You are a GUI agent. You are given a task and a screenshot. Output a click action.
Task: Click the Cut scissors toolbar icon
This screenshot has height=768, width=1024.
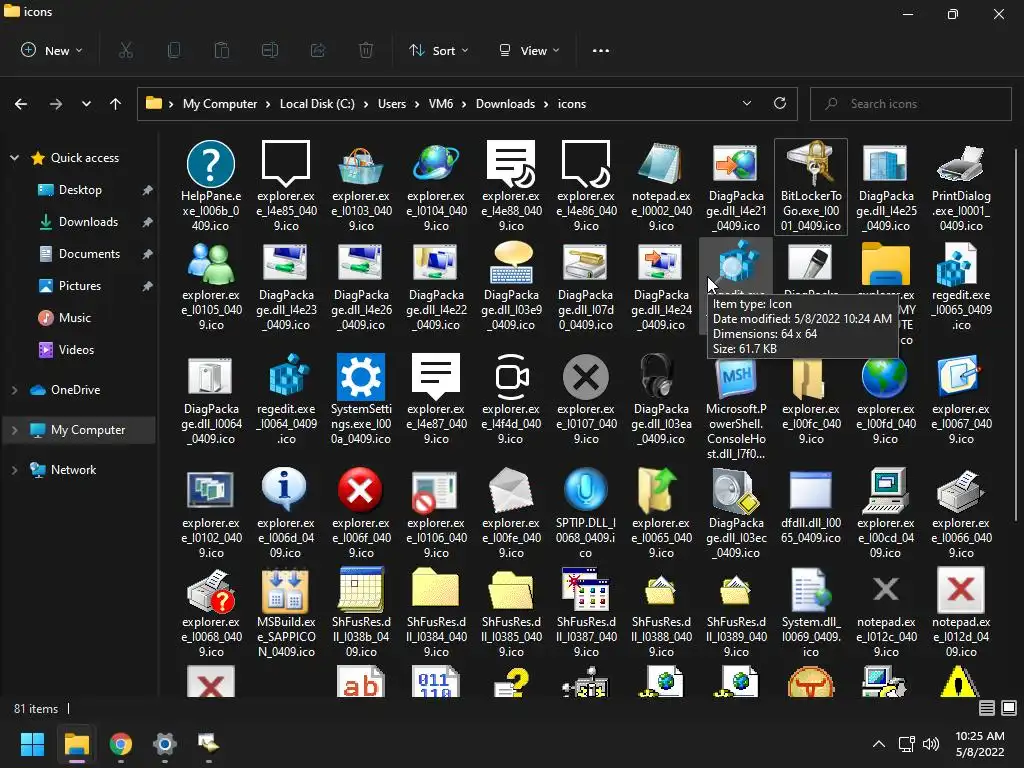[126, 50]
